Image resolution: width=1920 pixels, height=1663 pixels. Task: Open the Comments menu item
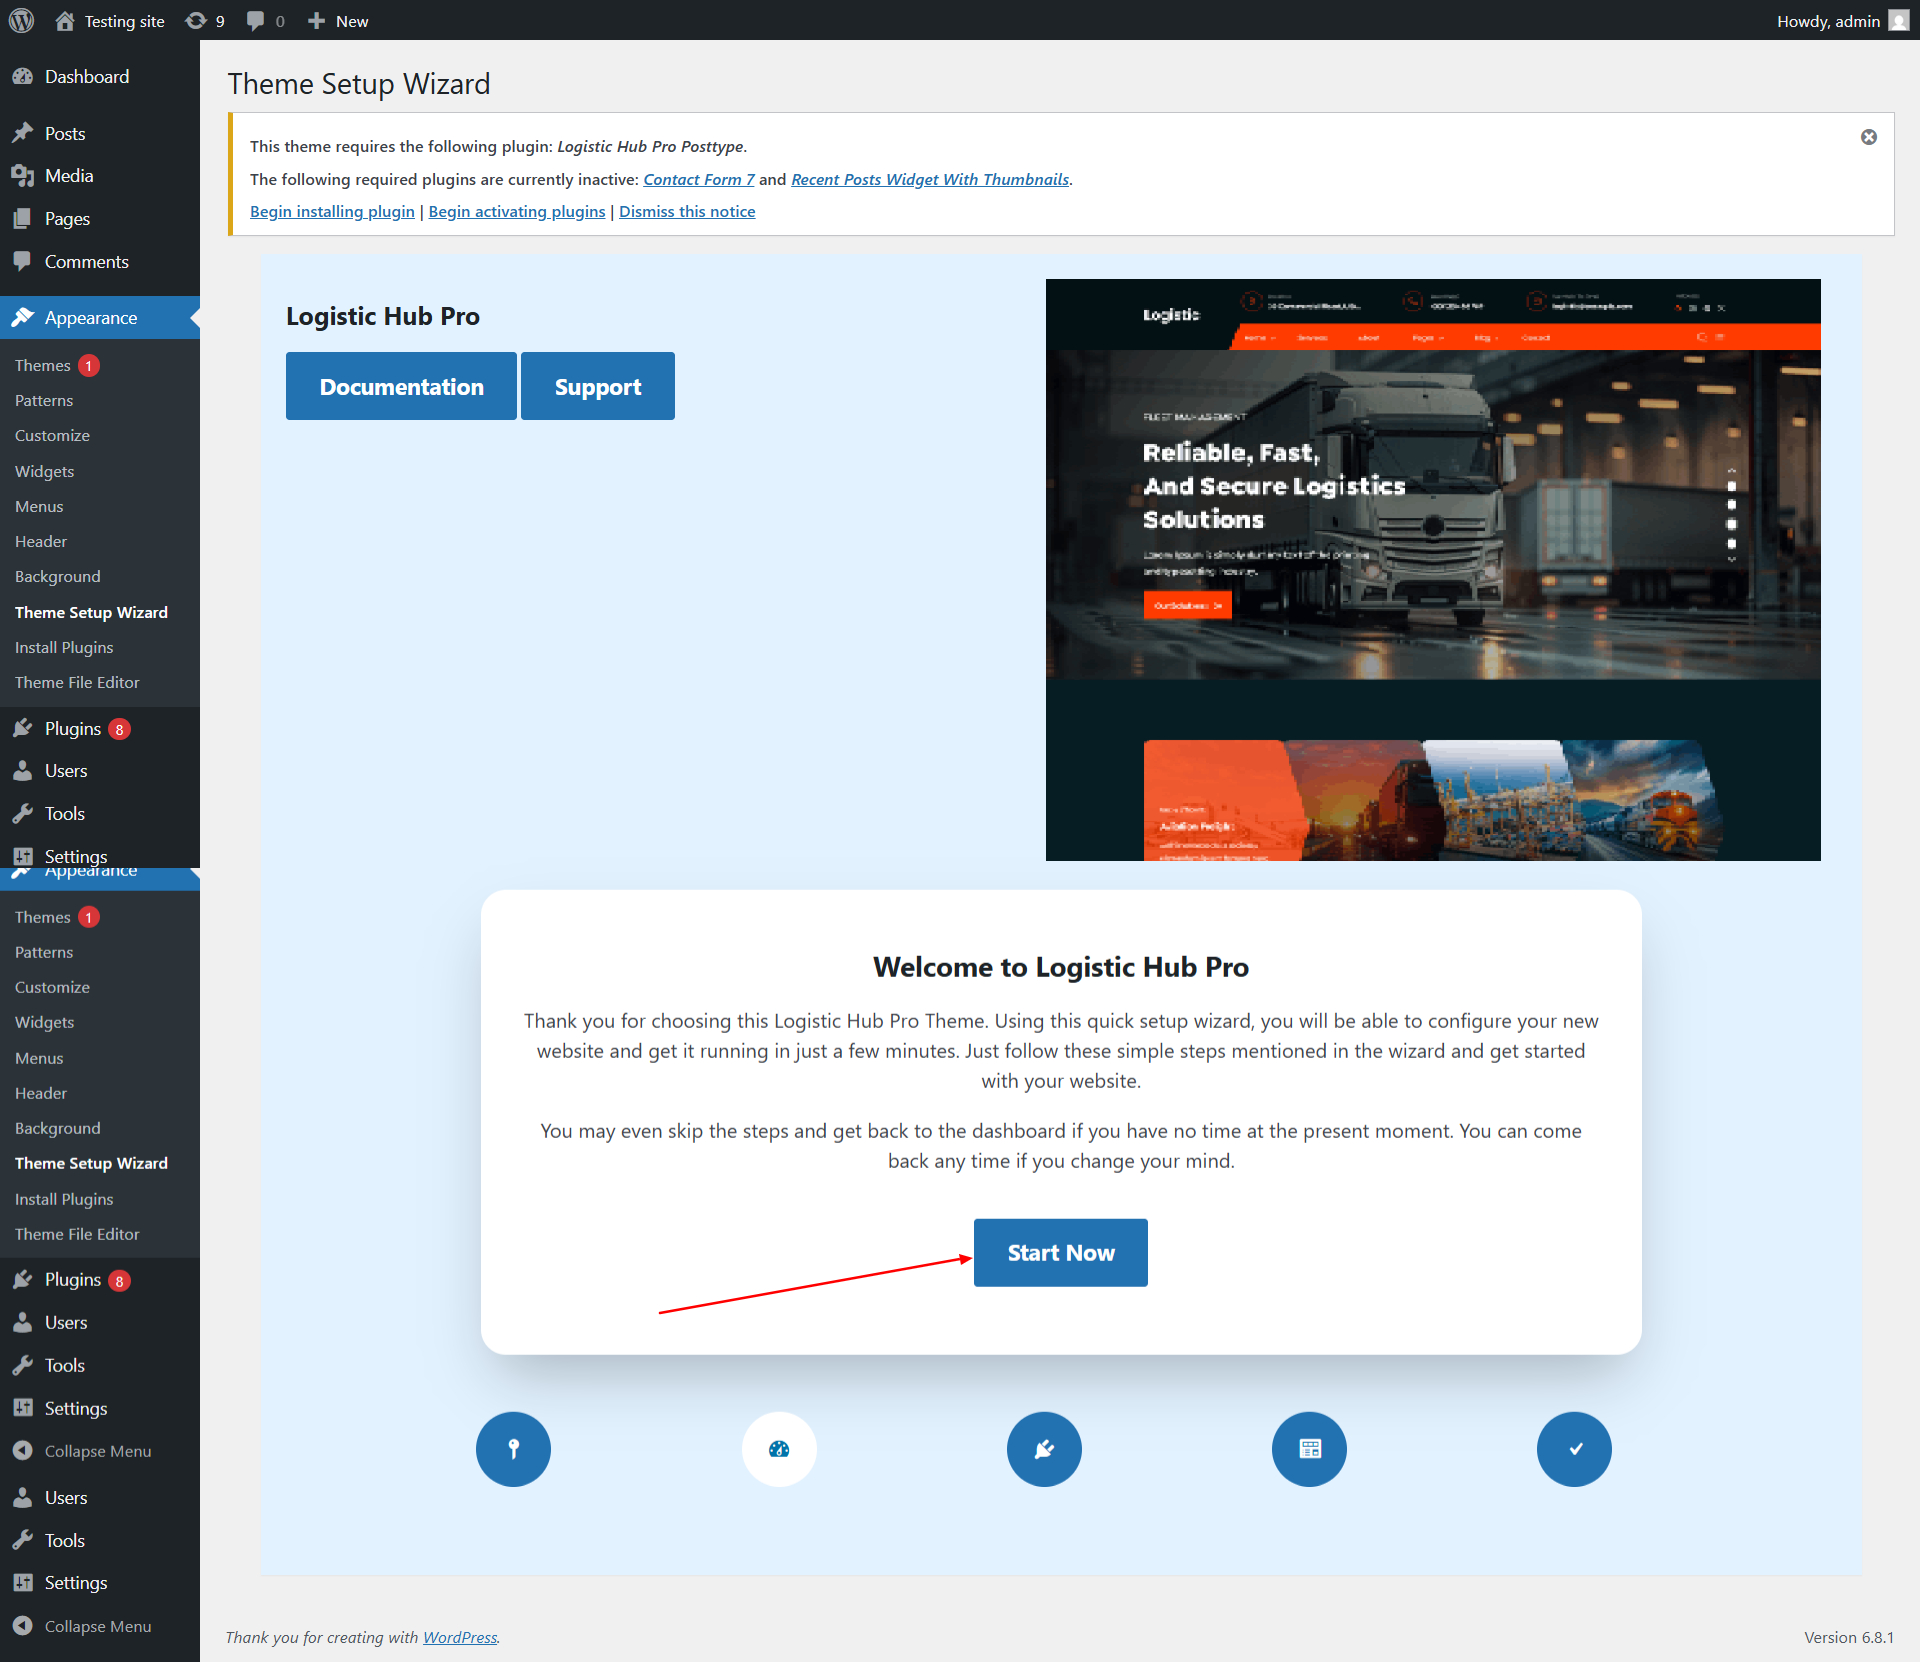pos(87,262)
